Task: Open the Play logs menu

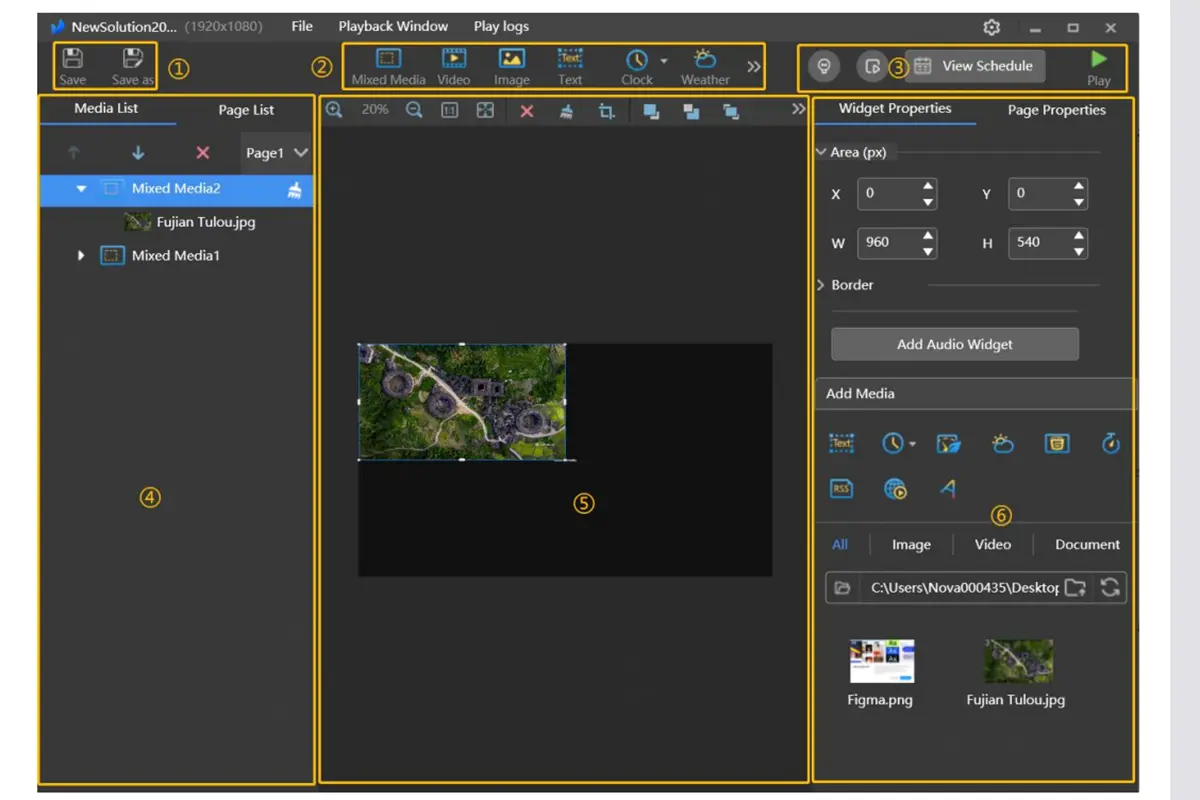Action: (x=500, y=26)
